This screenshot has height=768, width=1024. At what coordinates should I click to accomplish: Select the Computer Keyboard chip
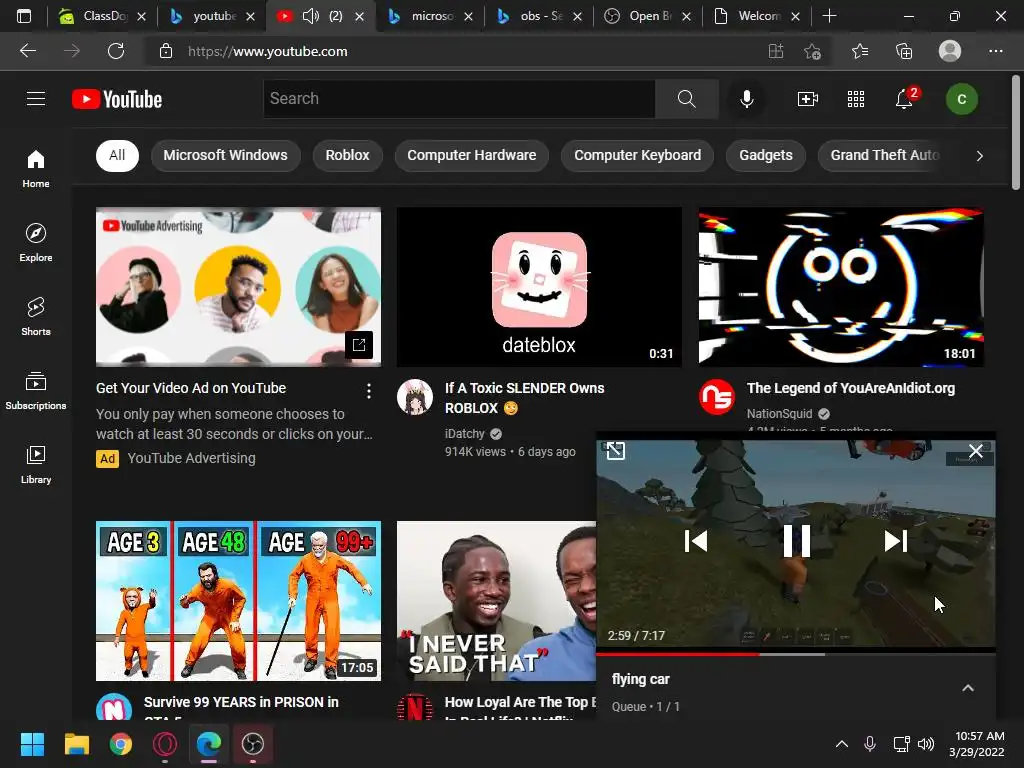click(x=637, y=155)
